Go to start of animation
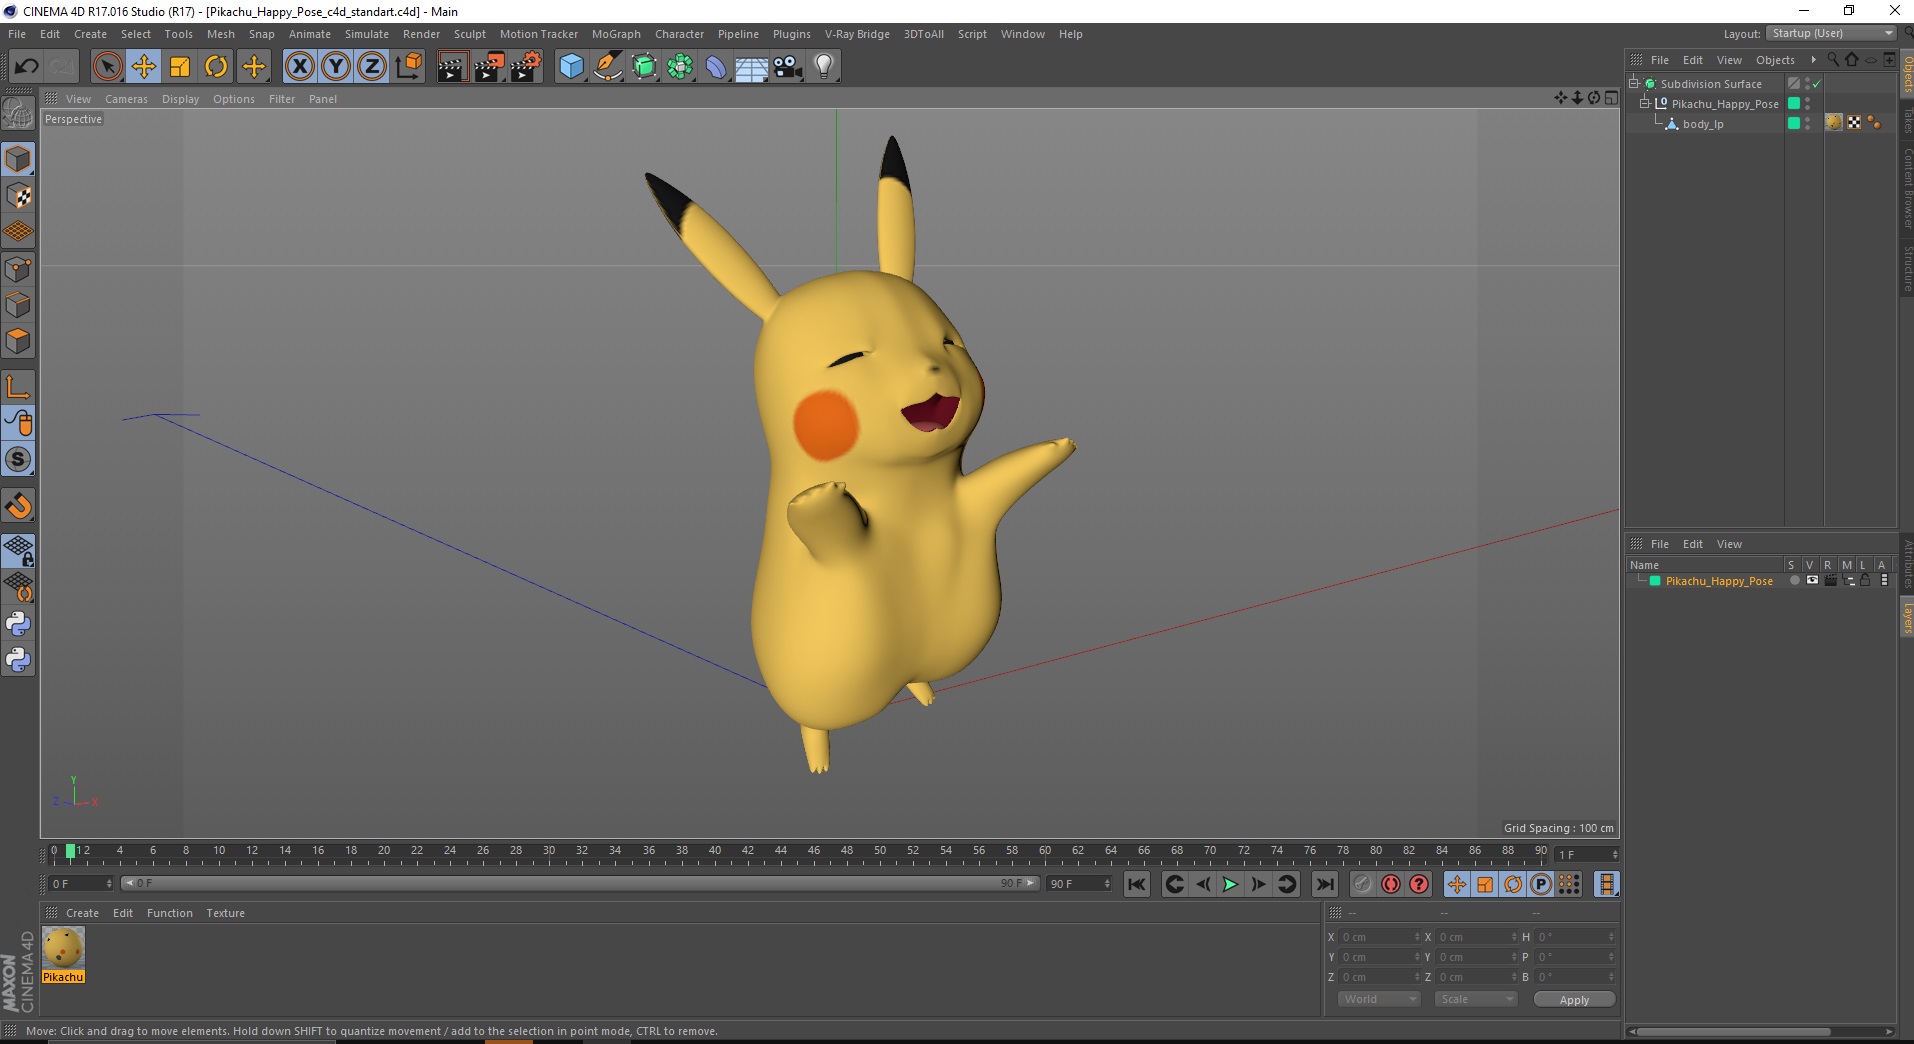The image size is (1914, 1044). tap(1137, 884)
